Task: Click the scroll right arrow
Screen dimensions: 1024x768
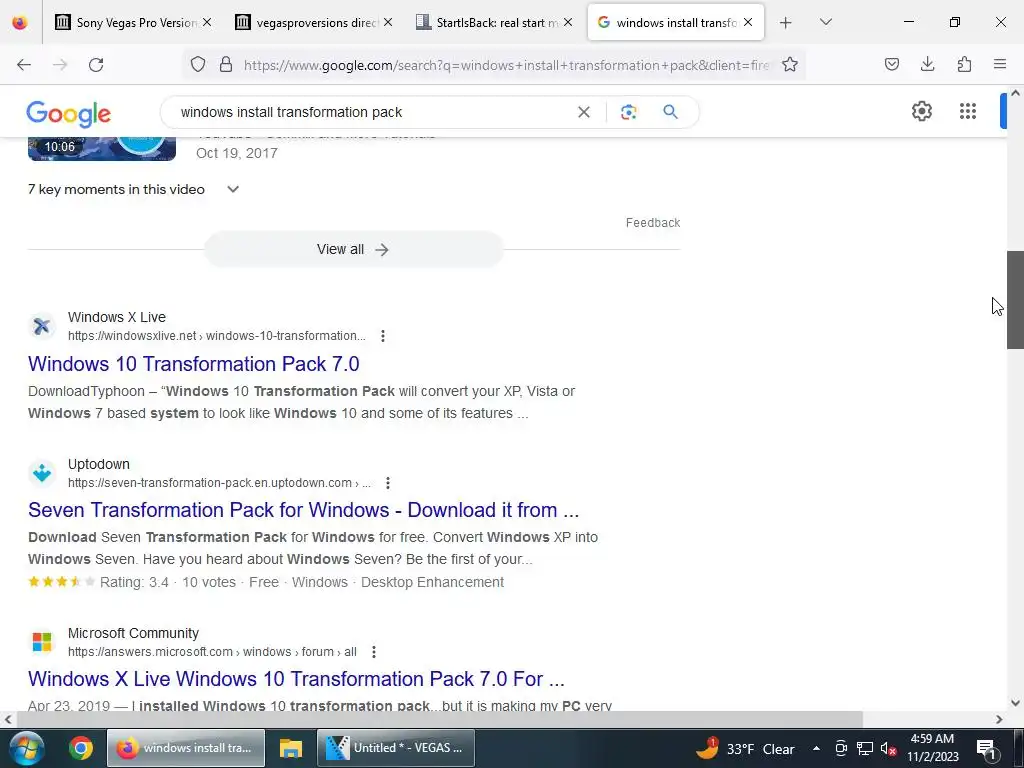Action: (x=999, y=720)
